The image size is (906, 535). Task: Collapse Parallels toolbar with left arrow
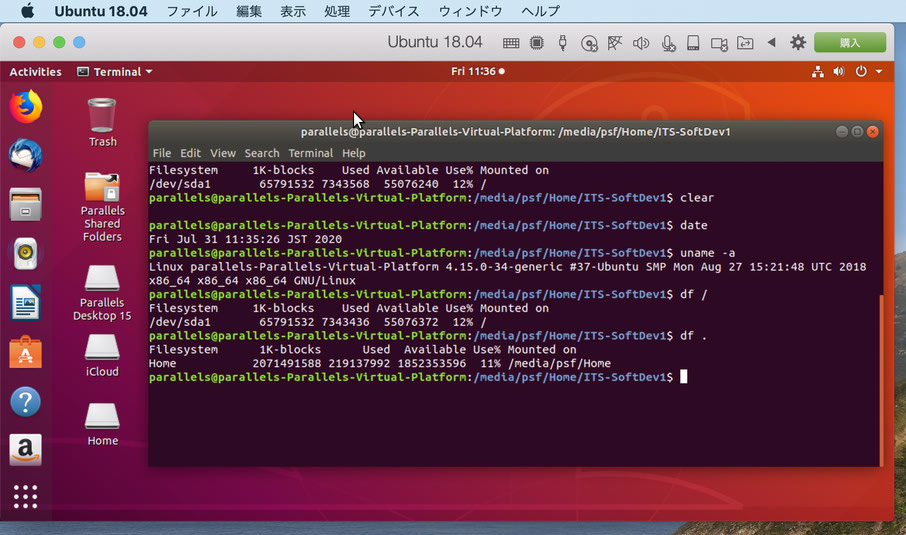coord(770,43)
